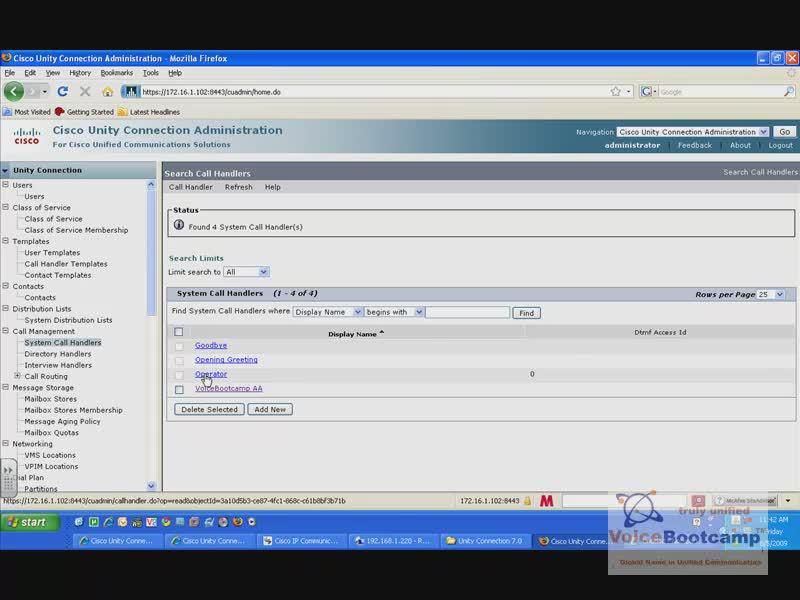Image resolution: width=800 pixels, height=600 pixels.
Task: Open the Tools menu
Action: (151, 73)
